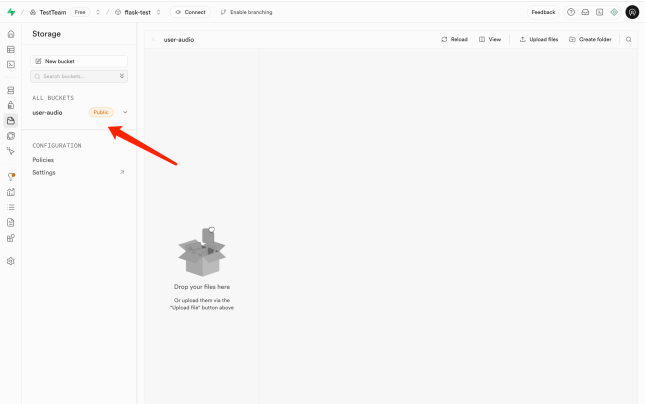Open the TestTeam organization switcher

point(97,12)
